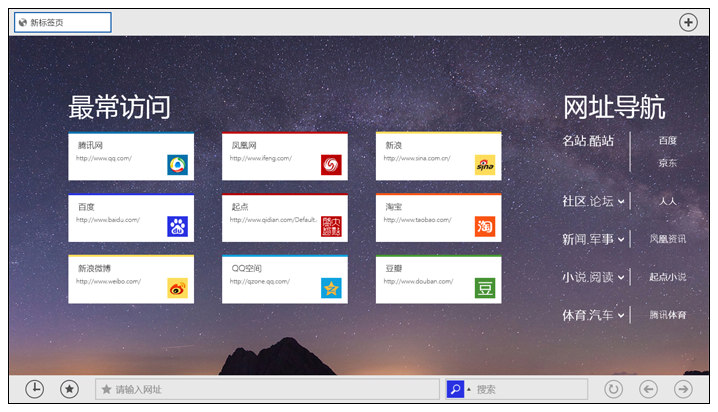
Task: Focus the 请输入网址 address field
Action: point(267,389)
